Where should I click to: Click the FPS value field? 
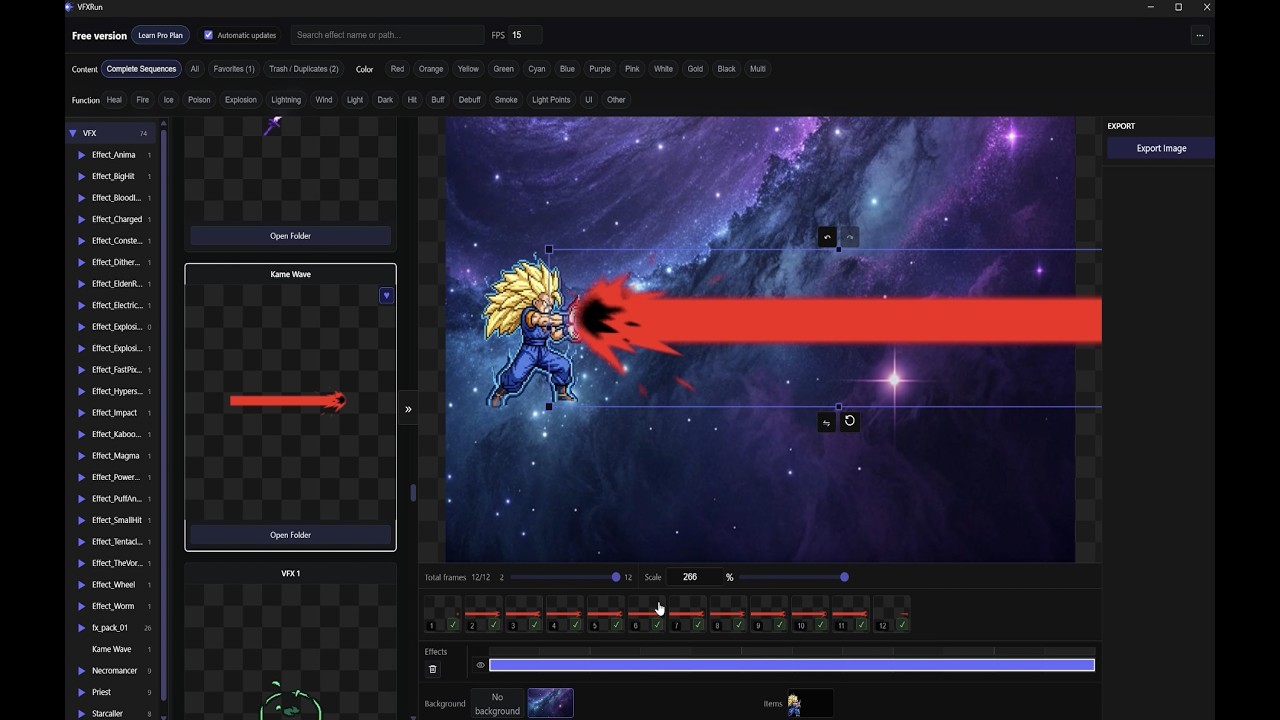[x=525, y=35]
